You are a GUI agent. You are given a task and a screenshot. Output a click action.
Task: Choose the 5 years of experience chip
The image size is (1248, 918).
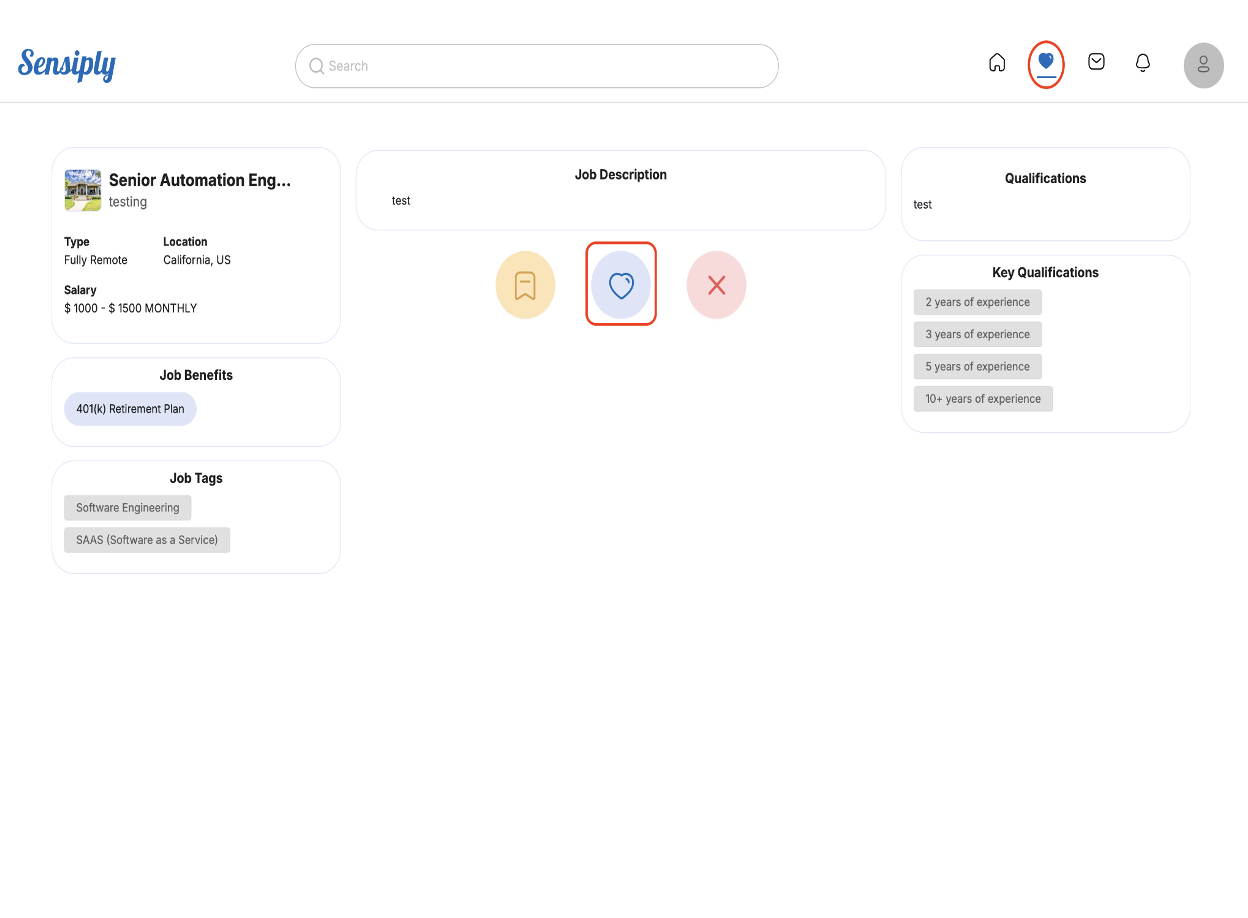pos(977,366)
